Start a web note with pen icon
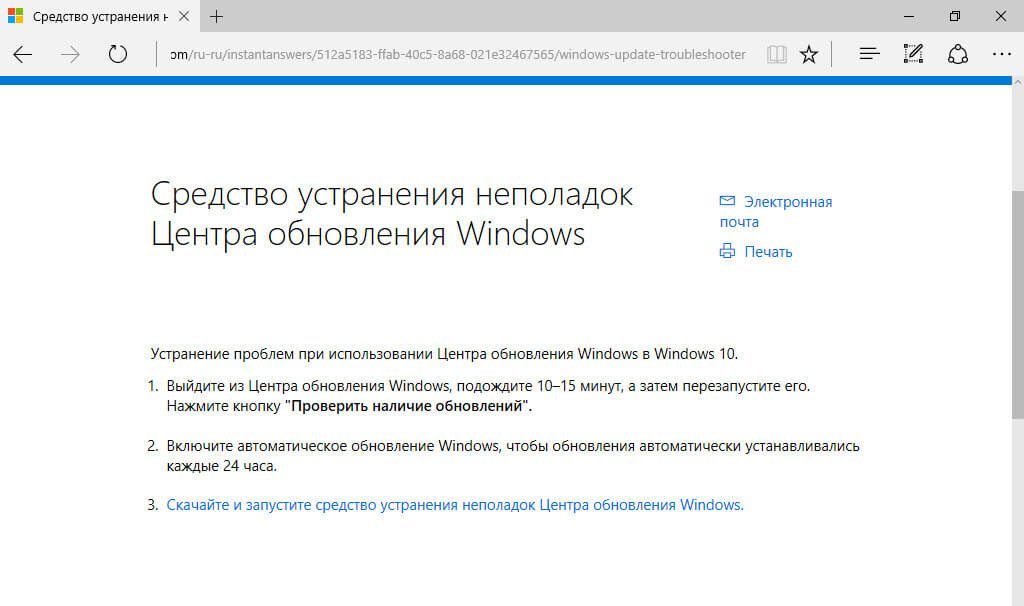Viewport: 1024px width, 606px height. click(913, 55)
